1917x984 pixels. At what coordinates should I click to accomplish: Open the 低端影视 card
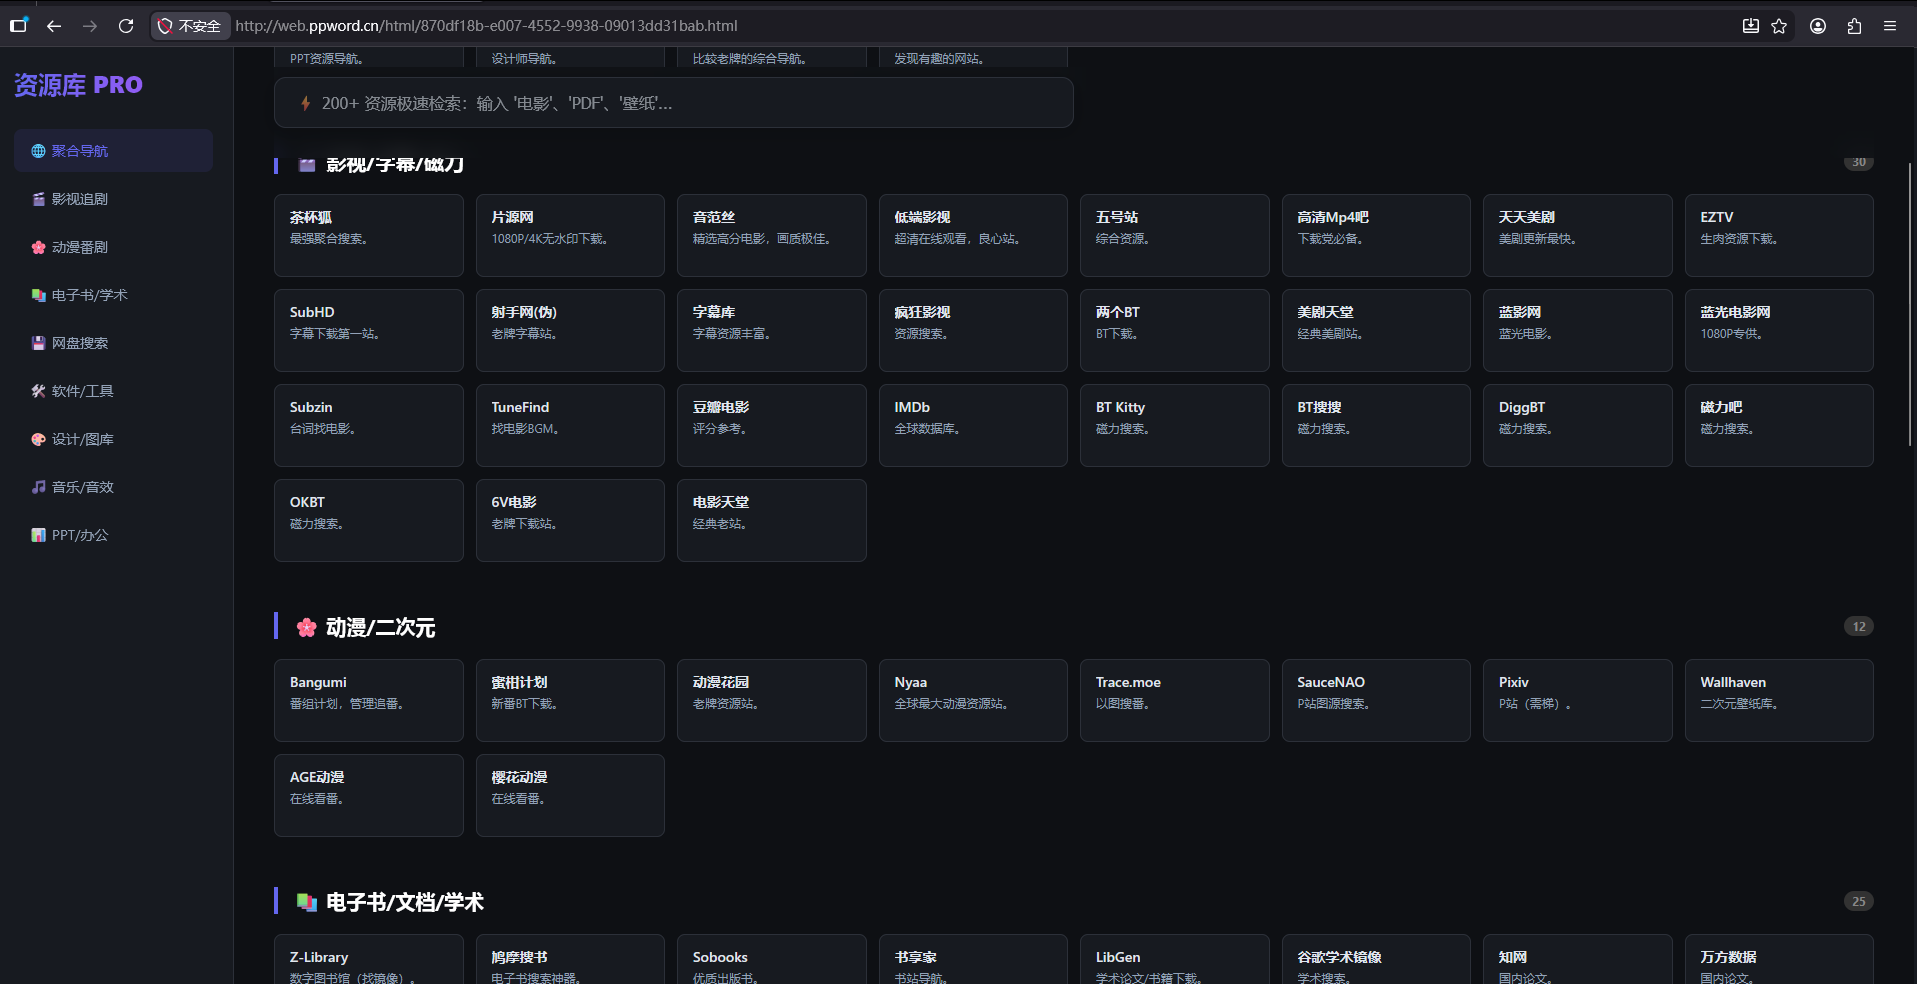pos(973,235)
